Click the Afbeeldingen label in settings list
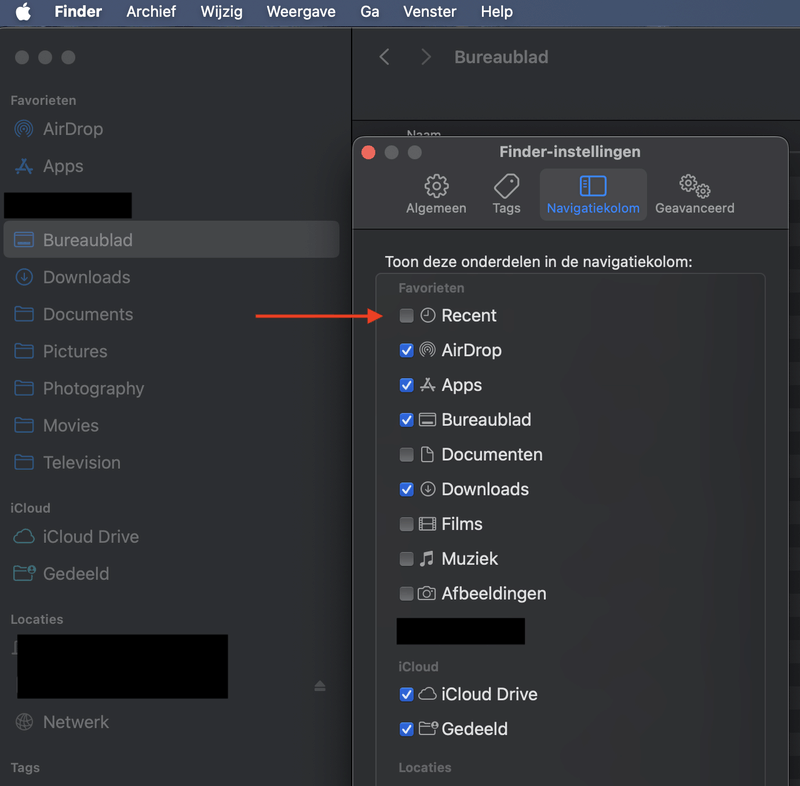The height and width of the screenshot is (786, 800). click(494, 594)
